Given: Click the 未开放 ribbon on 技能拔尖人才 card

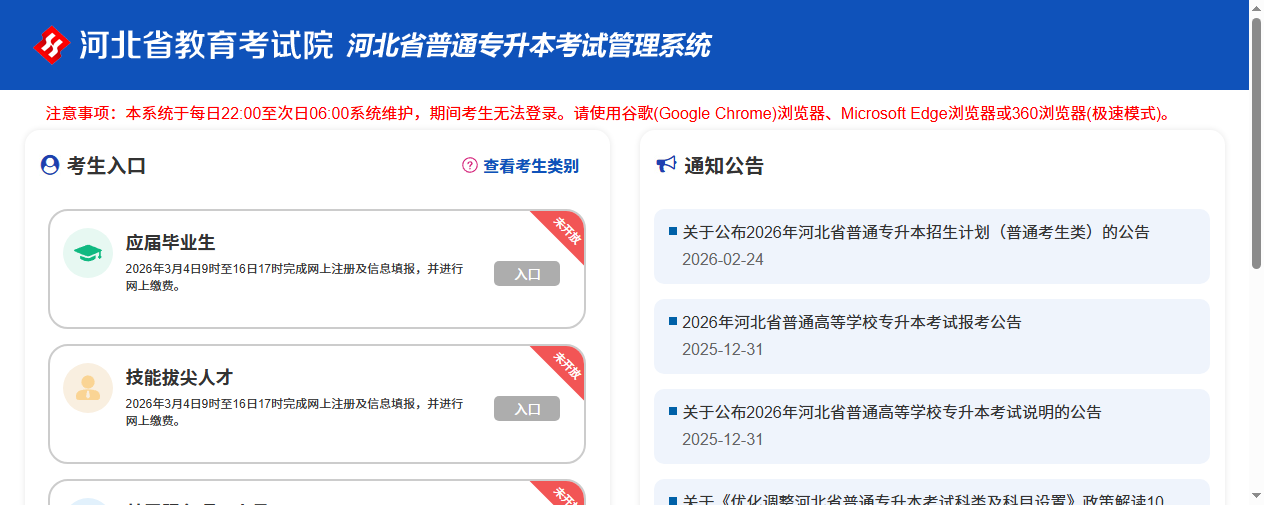Looking at the screenshot, I should click(x=565, y=366).
